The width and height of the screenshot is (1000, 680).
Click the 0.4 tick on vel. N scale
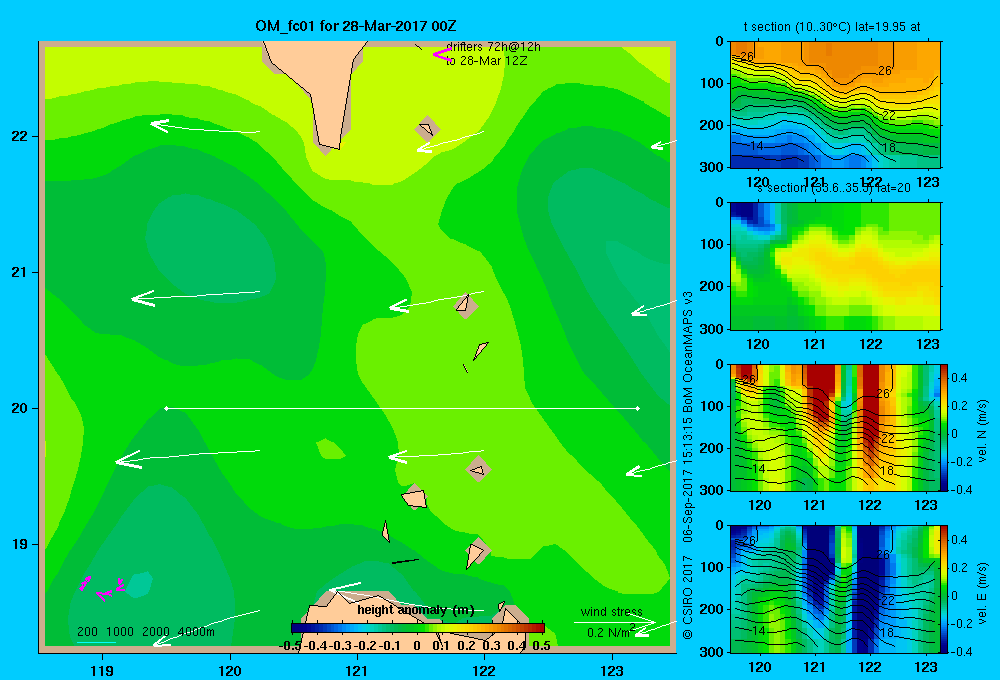[x=960, y=378]
